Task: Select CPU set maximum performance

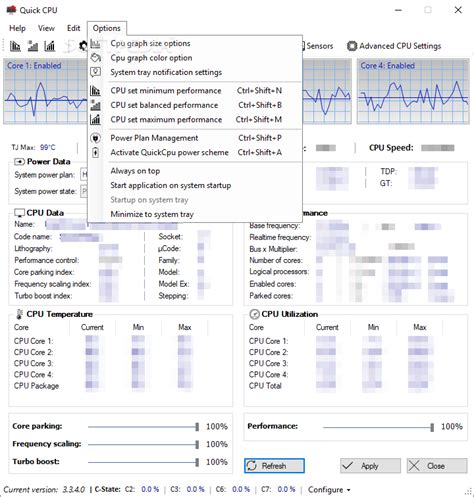Action: (195, 119)
